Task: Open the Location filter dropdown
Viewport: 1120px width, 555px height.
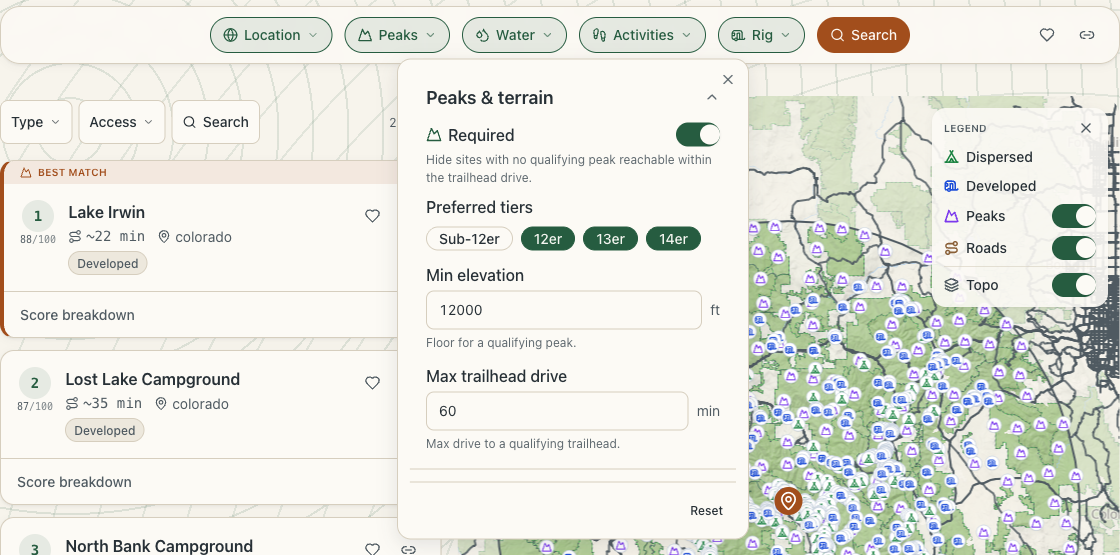Action: tap(271, 35)
